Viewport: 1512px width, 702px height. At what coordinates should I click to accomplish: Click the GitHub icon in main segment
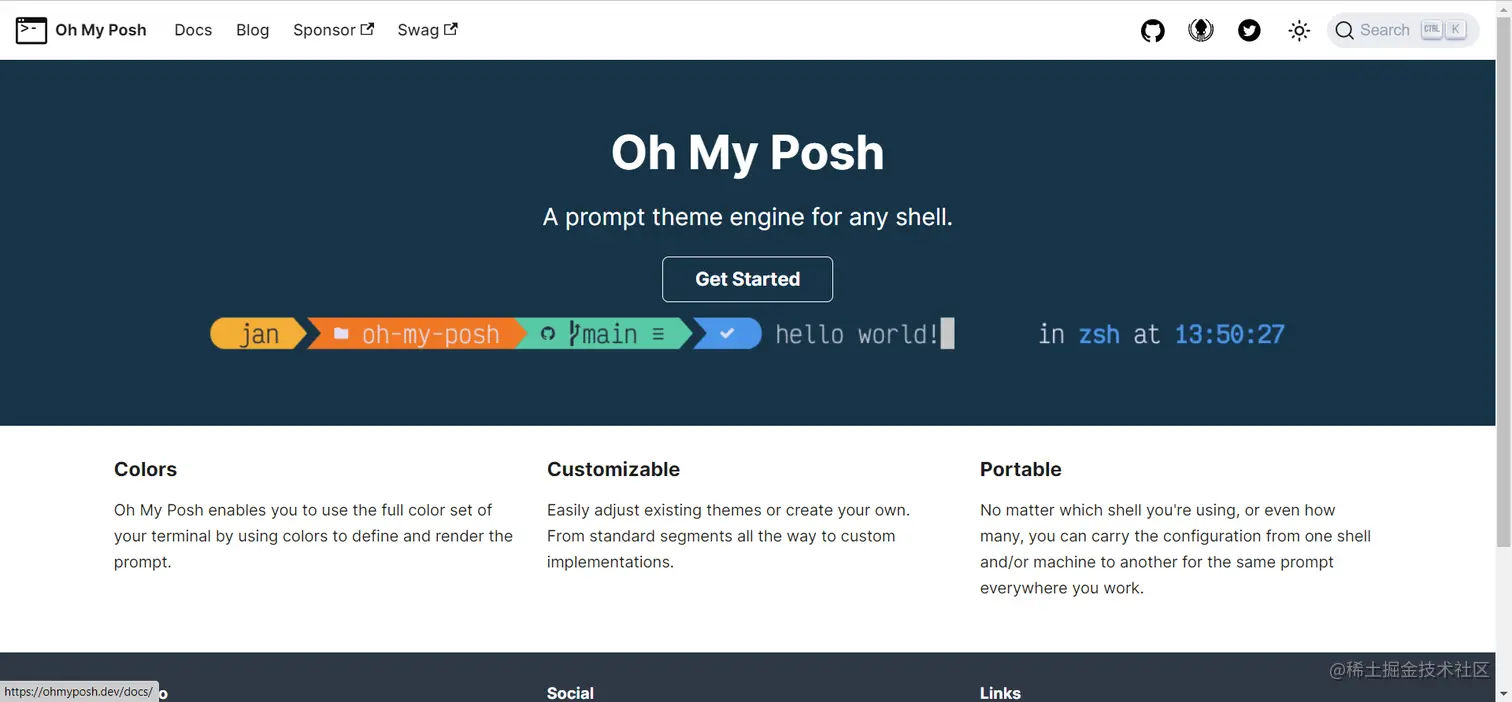547,334
